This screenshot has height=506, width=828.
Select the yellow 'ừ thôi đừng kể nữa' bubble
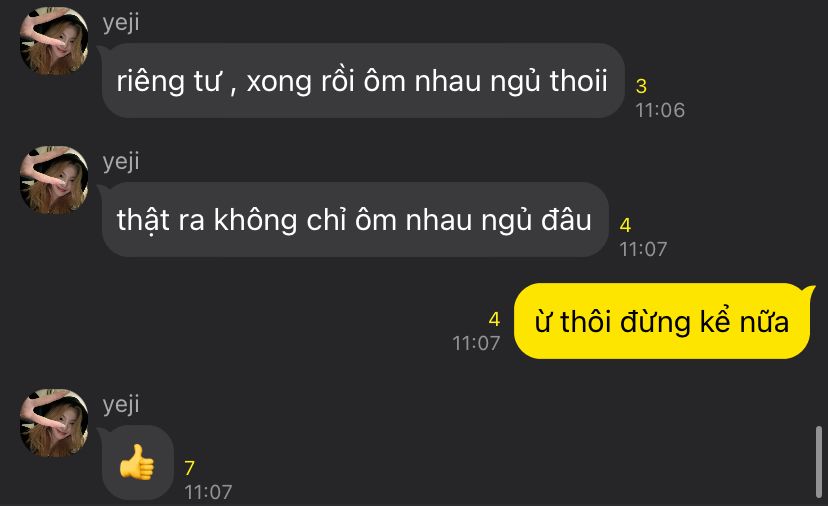(x=663, y=321)
